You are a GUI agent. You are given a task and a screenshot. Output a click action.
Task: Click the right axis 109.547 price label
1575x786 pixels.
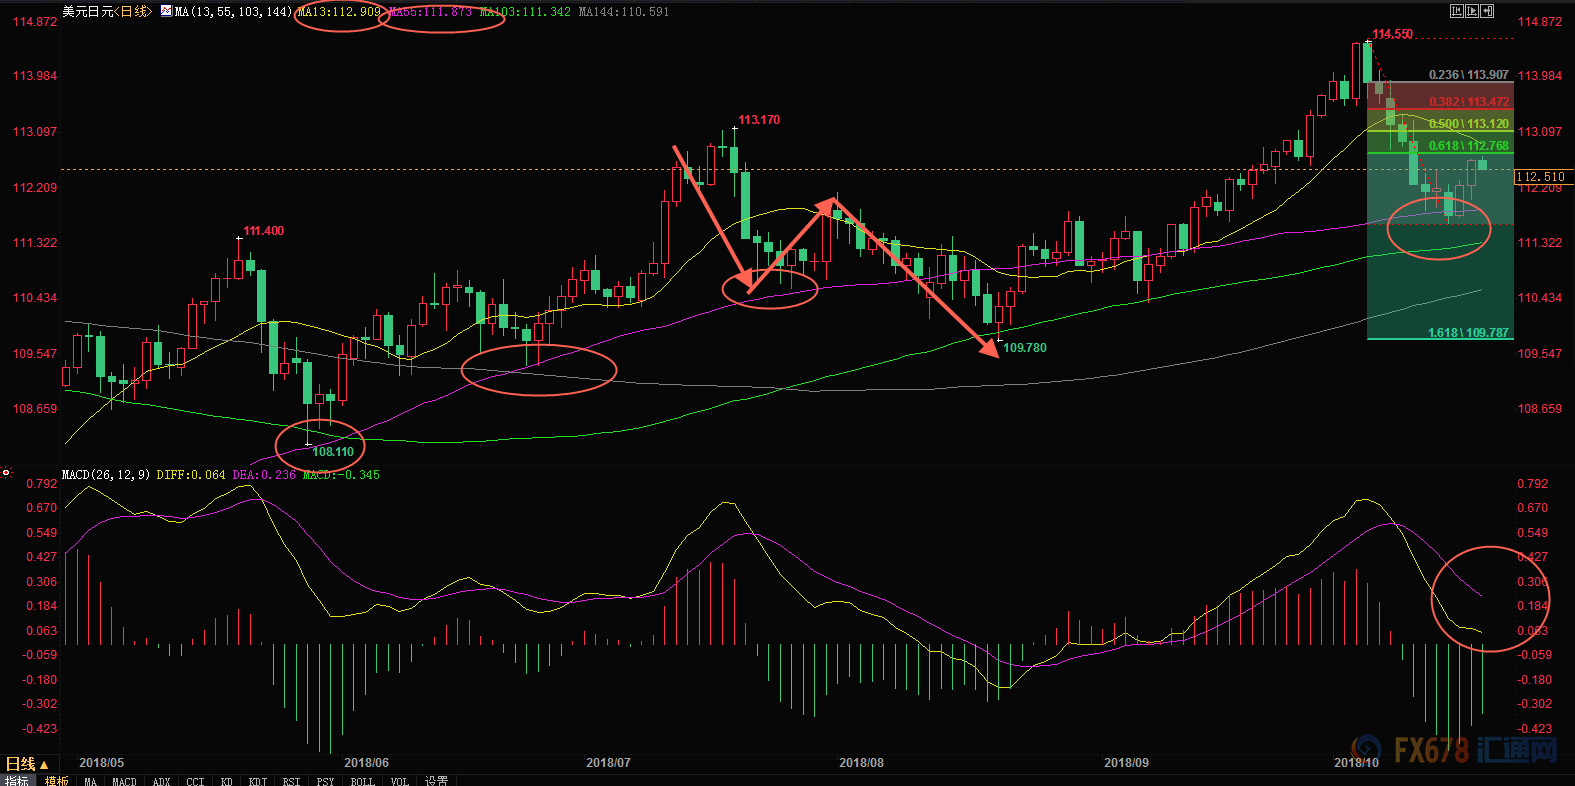click(1540, 354)
